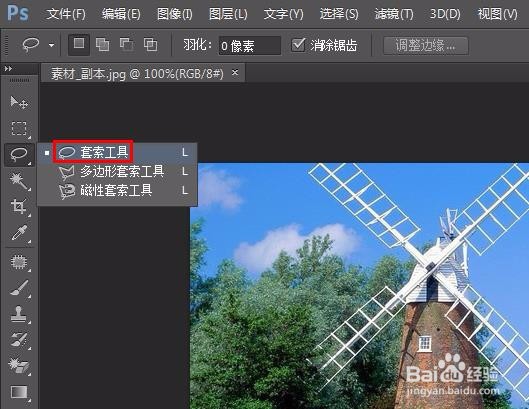
Task: Select the Lasso tool in toolbox
Action: (x=19, y=155)
